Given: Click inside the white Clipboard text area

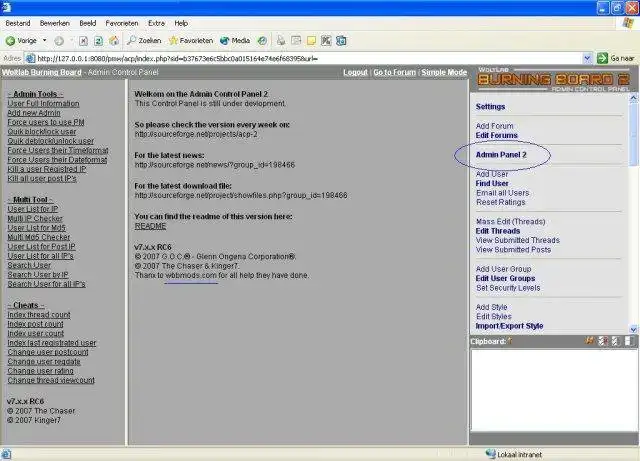Looking at the screenshot, I should 554,390.
